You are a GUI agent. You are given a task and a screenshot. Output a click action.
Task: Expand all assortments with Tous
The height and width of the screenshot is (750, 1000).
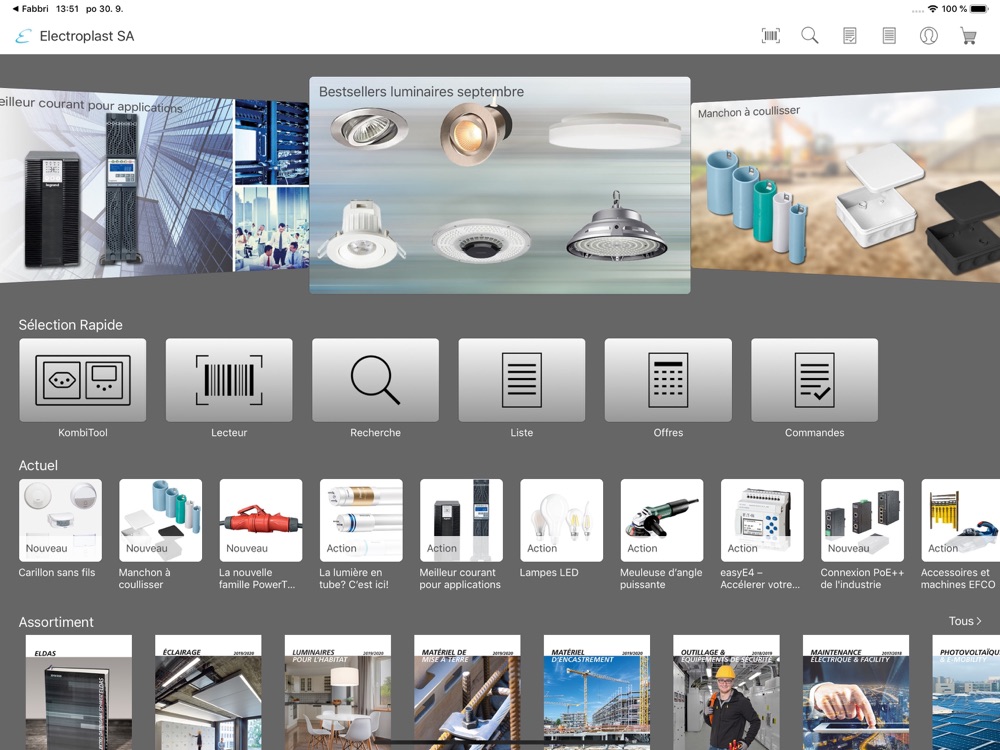(x=964, y=621)
